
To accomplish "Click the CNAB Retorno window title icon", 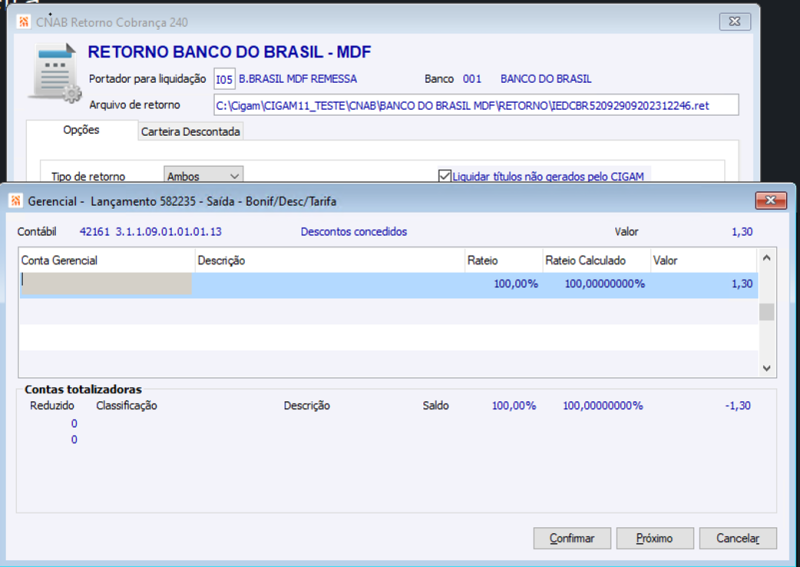I will coord(23,22).
